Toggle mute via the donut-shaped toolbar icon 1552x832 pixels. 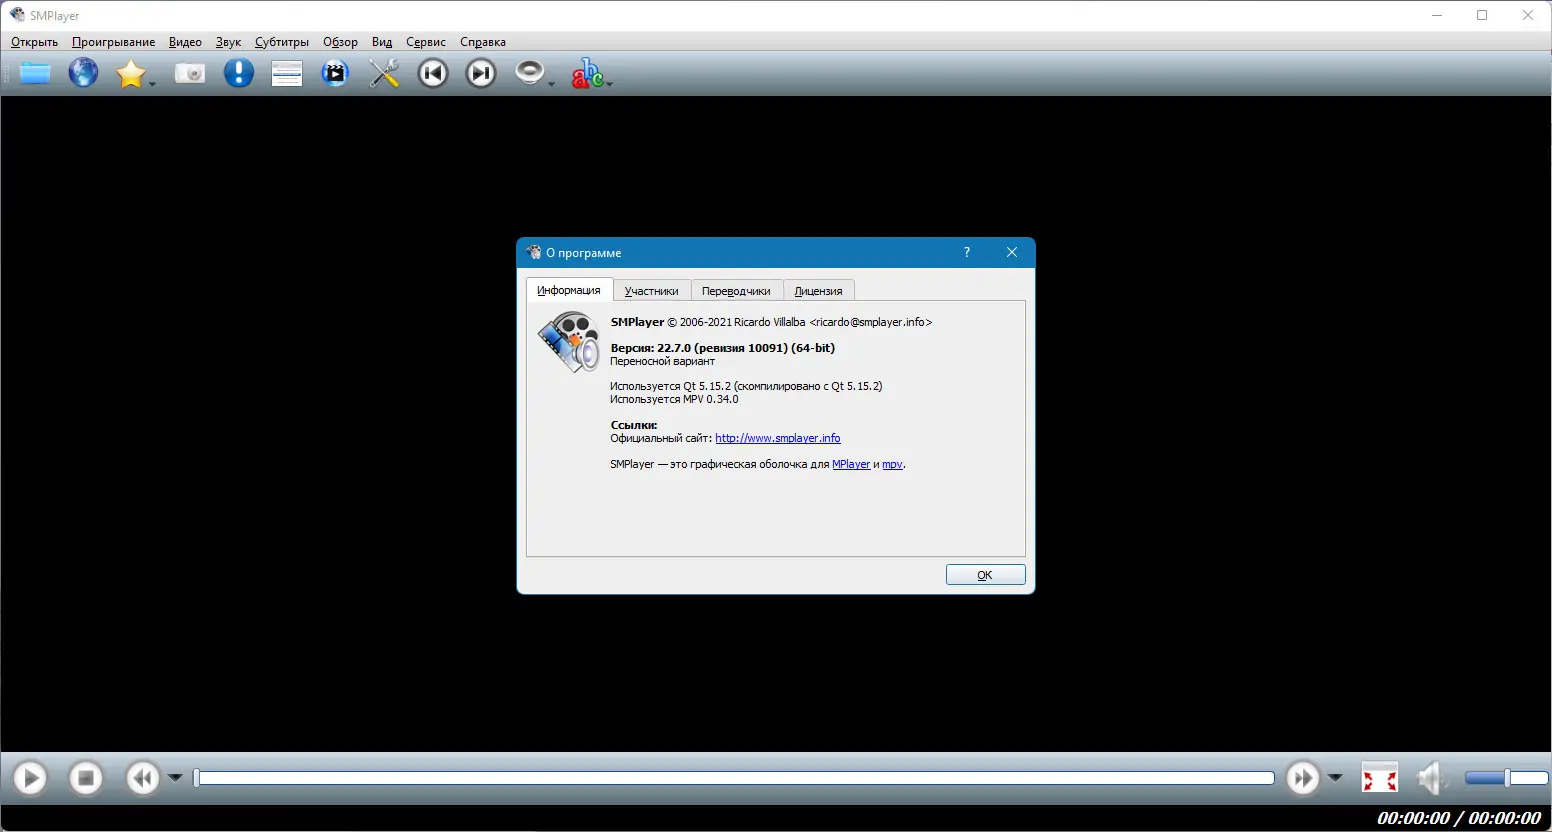pyautogui.click(x=528, y=72)
